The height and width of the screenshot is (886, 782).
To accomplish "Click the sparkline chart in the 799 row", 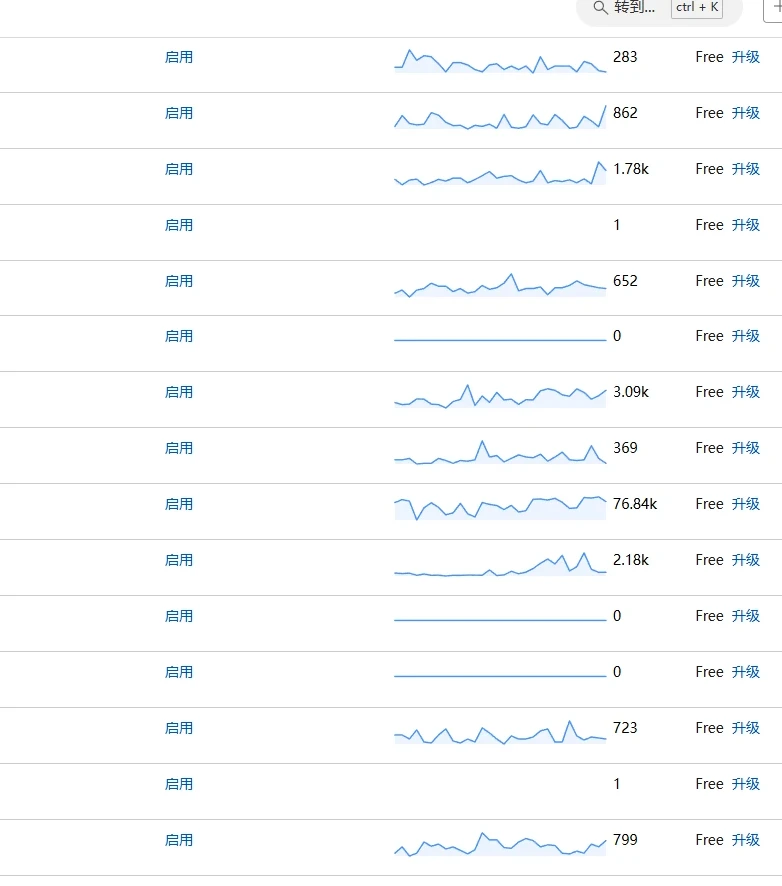I will (x=500, y=845).
